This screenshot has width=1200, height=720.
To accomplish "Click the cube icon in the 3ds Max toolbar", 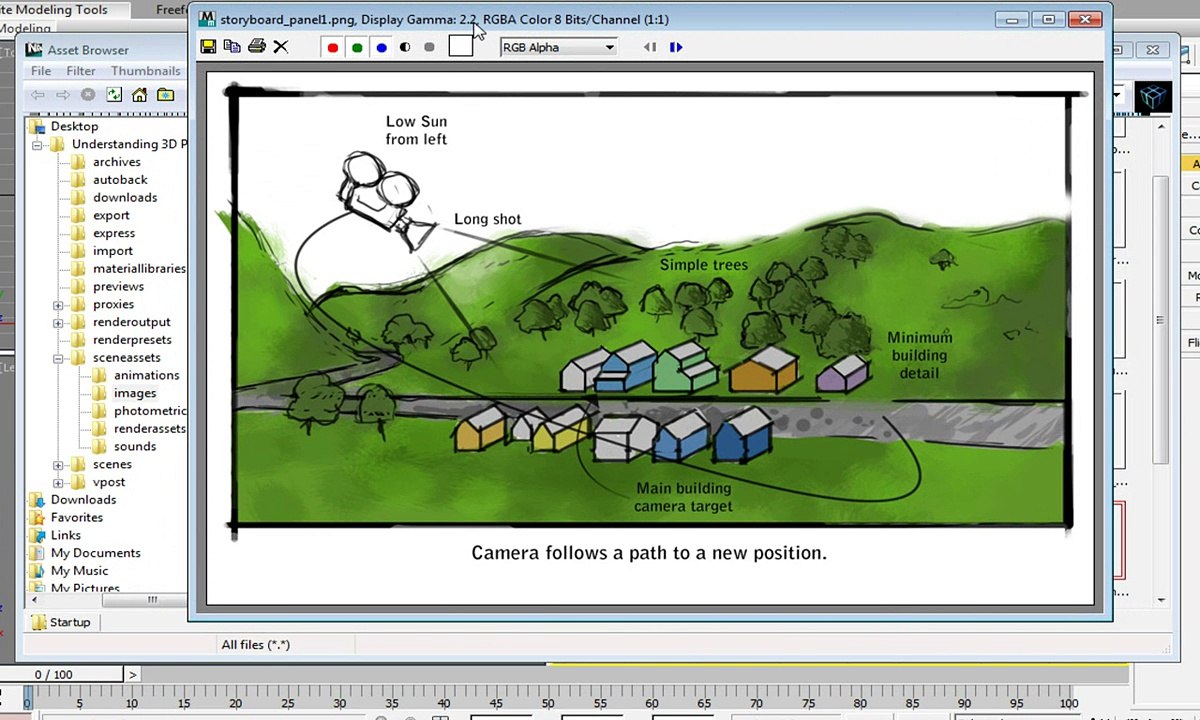I will point(1154,97).
